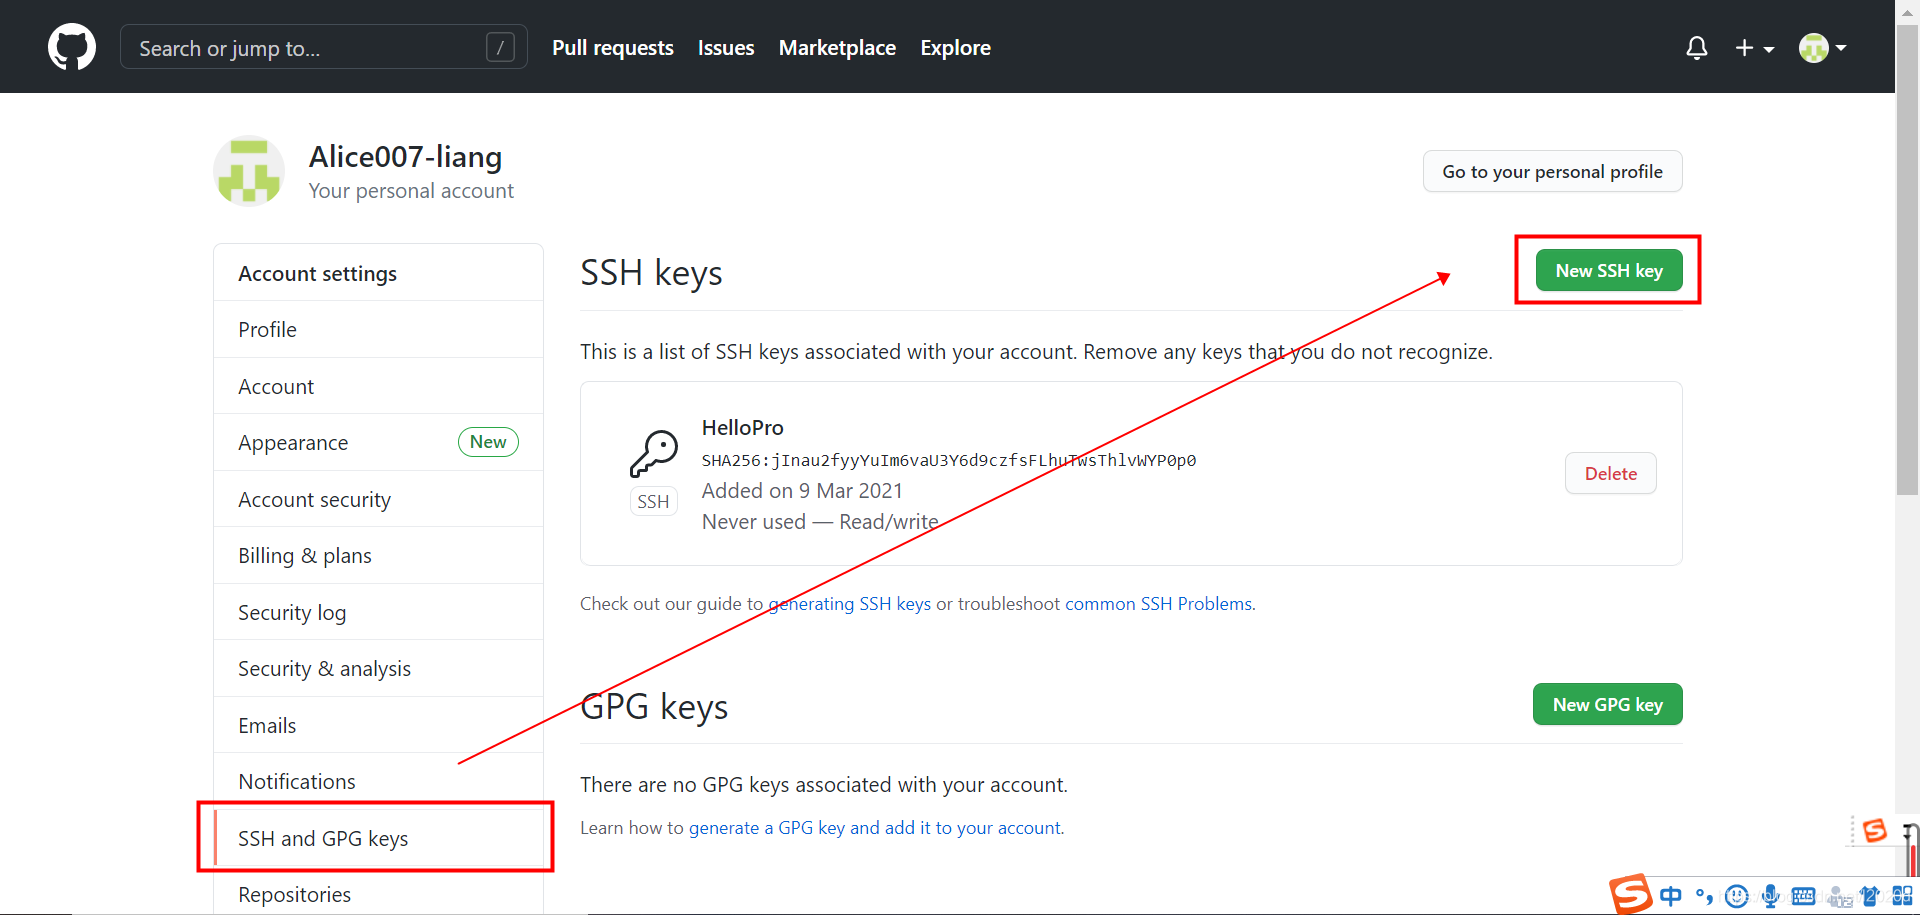Toggle Sogou punctuation mode
Viewport: 1920px width, 915px height.
click(1704, 896)
